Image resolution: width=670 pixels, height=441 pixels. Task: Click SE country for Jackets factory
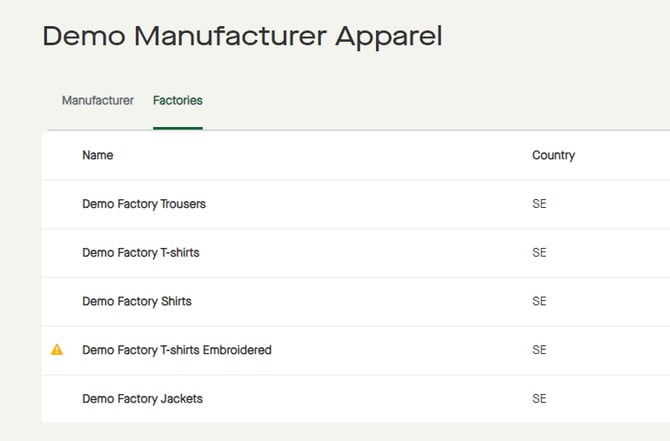pos(540,399)
